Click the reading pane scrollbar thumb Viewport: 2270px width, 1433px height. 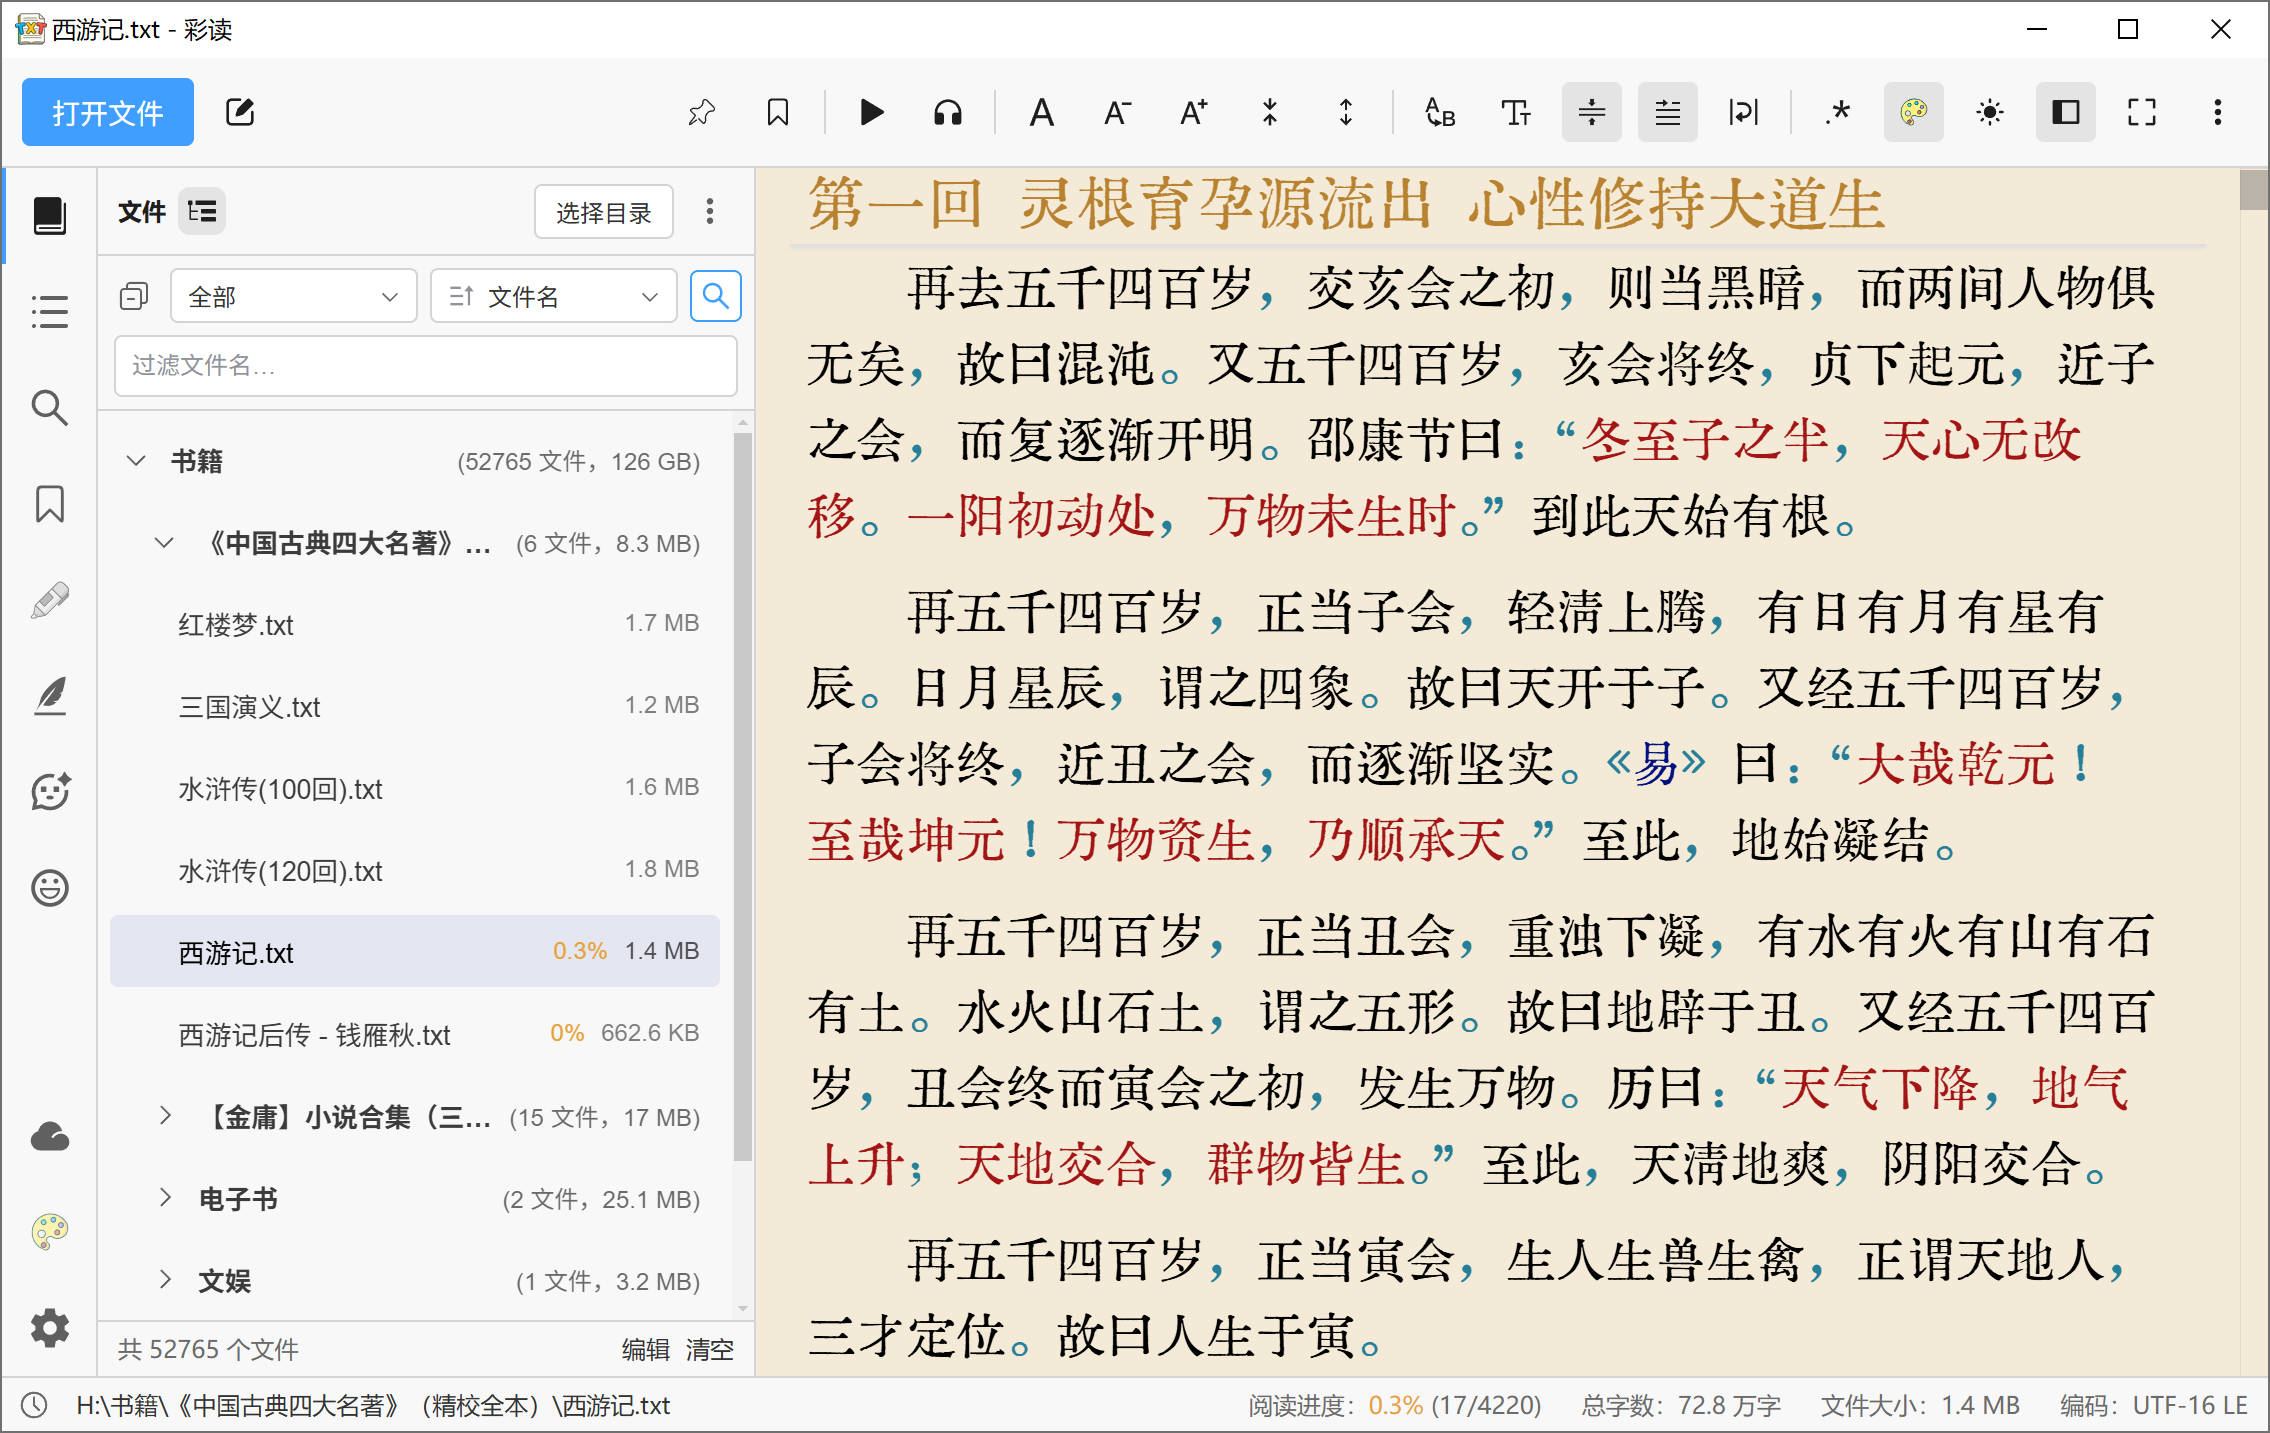click(x=2254, y=190)
